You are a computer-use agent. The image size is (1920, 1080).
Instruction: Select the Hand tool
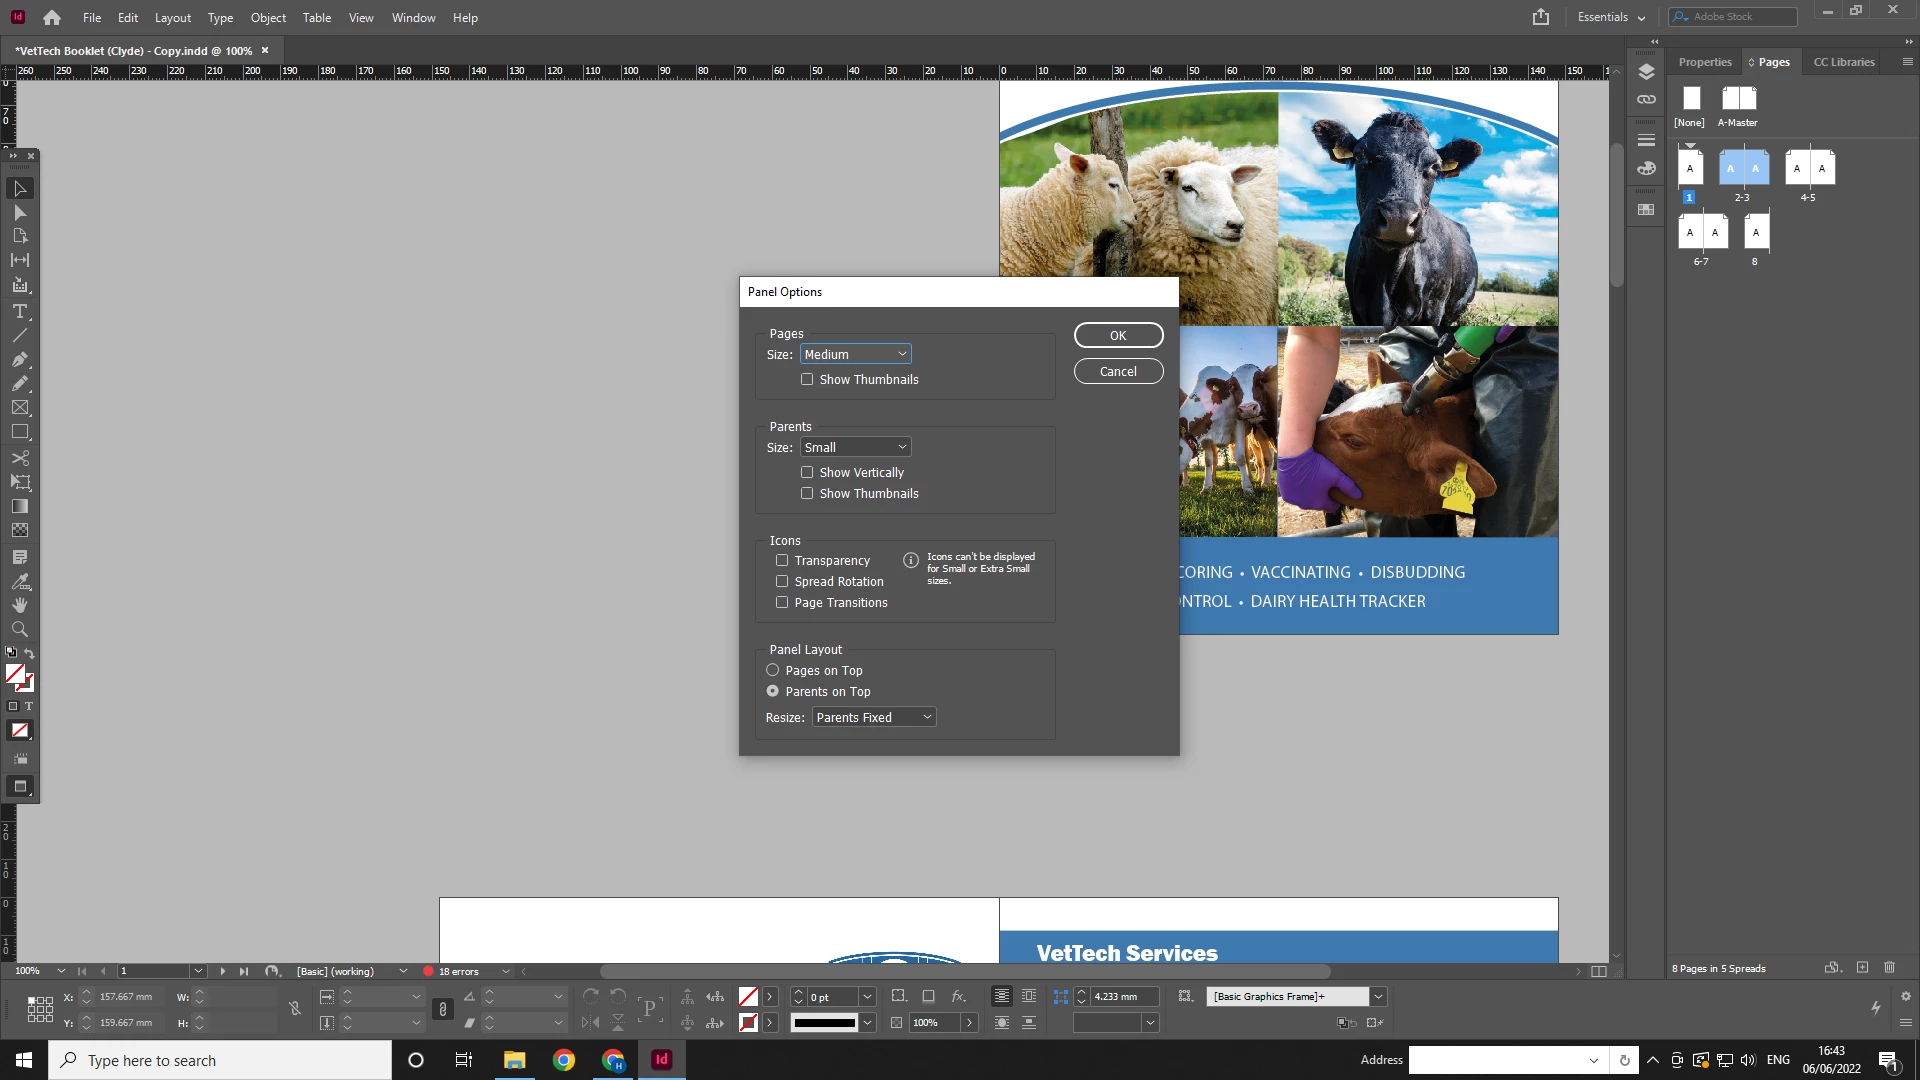pos(19,605)
